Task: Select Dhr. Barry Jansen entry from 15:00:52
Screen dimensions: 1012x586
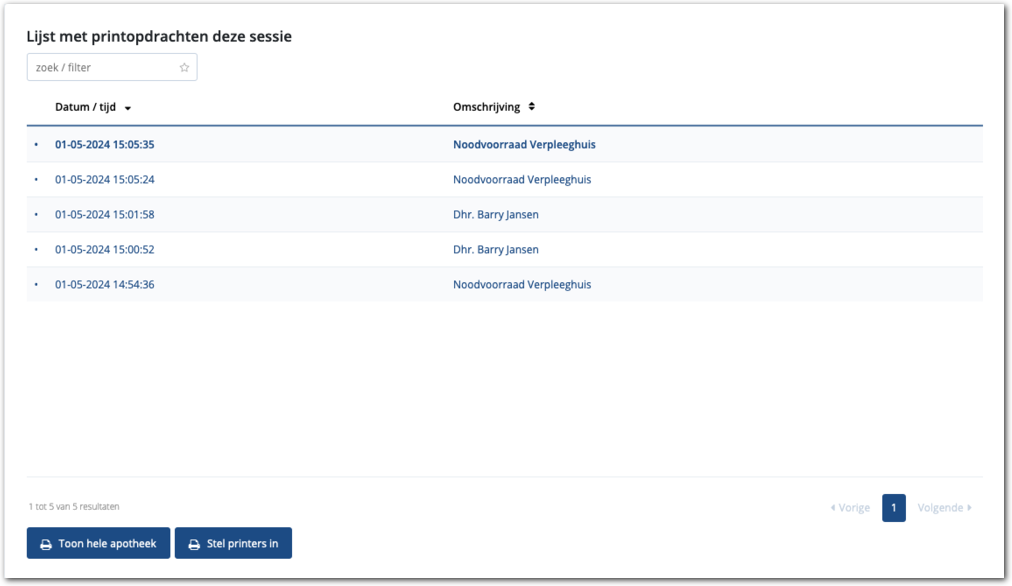Action: click(495, 250)
